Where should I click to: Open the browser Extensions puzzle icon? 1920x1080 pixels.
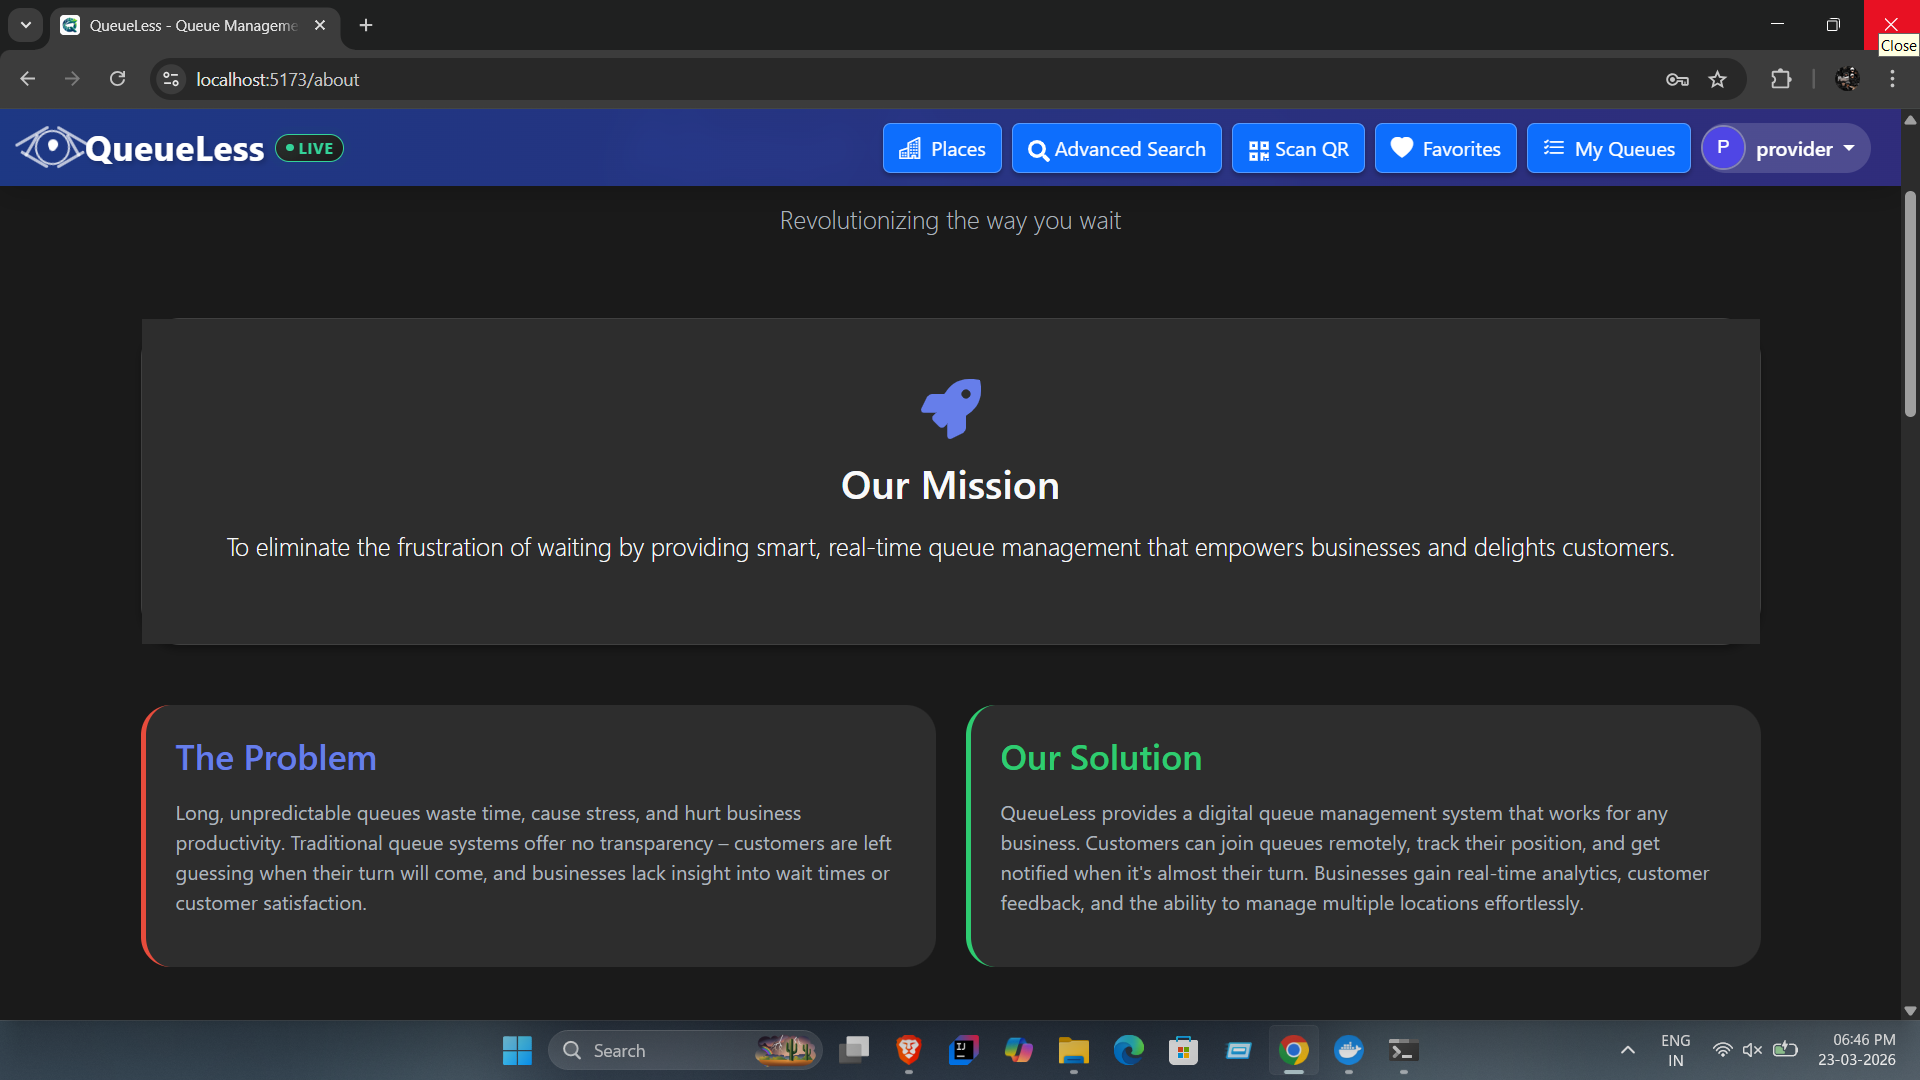click(1781, 79)
